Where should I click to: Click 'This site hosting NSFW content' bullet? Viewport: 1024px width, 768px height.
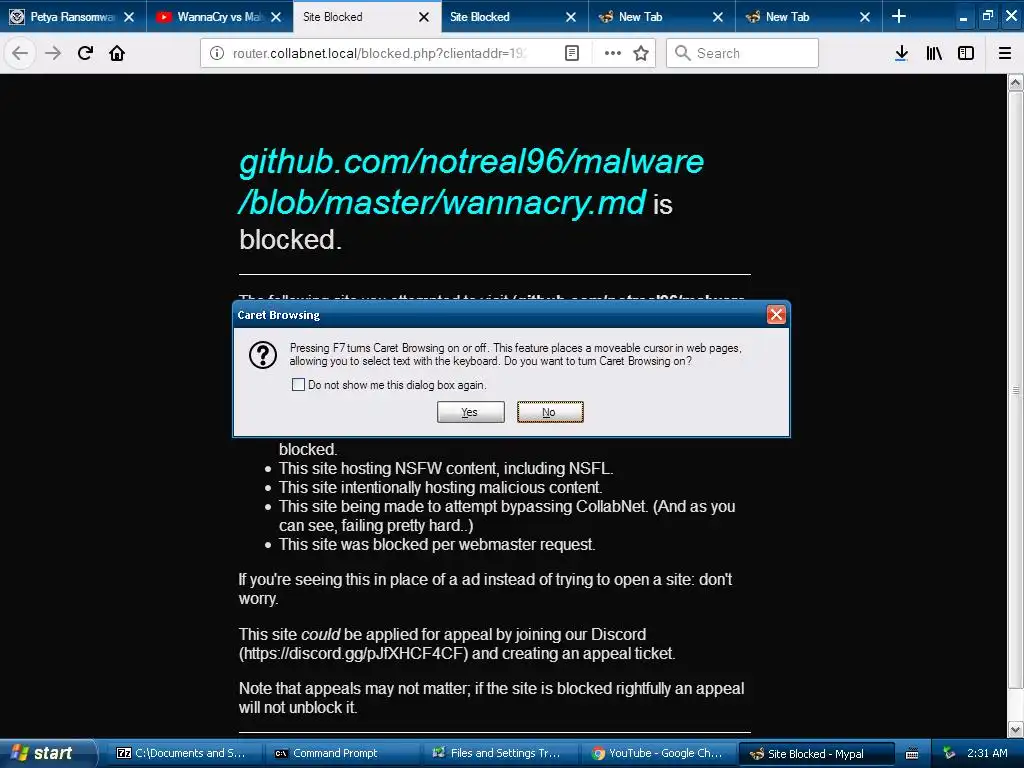[x=446, y=468]
